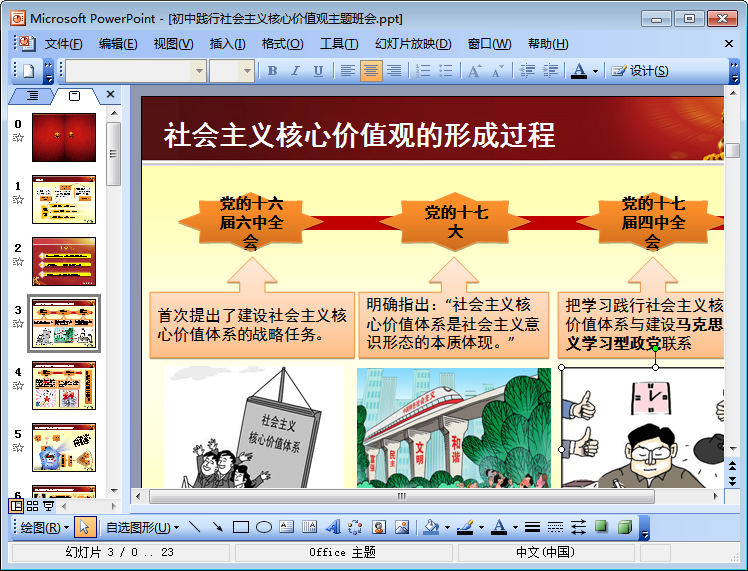
Task: Insert diagram or organization chart
Action: pos(355,527)
